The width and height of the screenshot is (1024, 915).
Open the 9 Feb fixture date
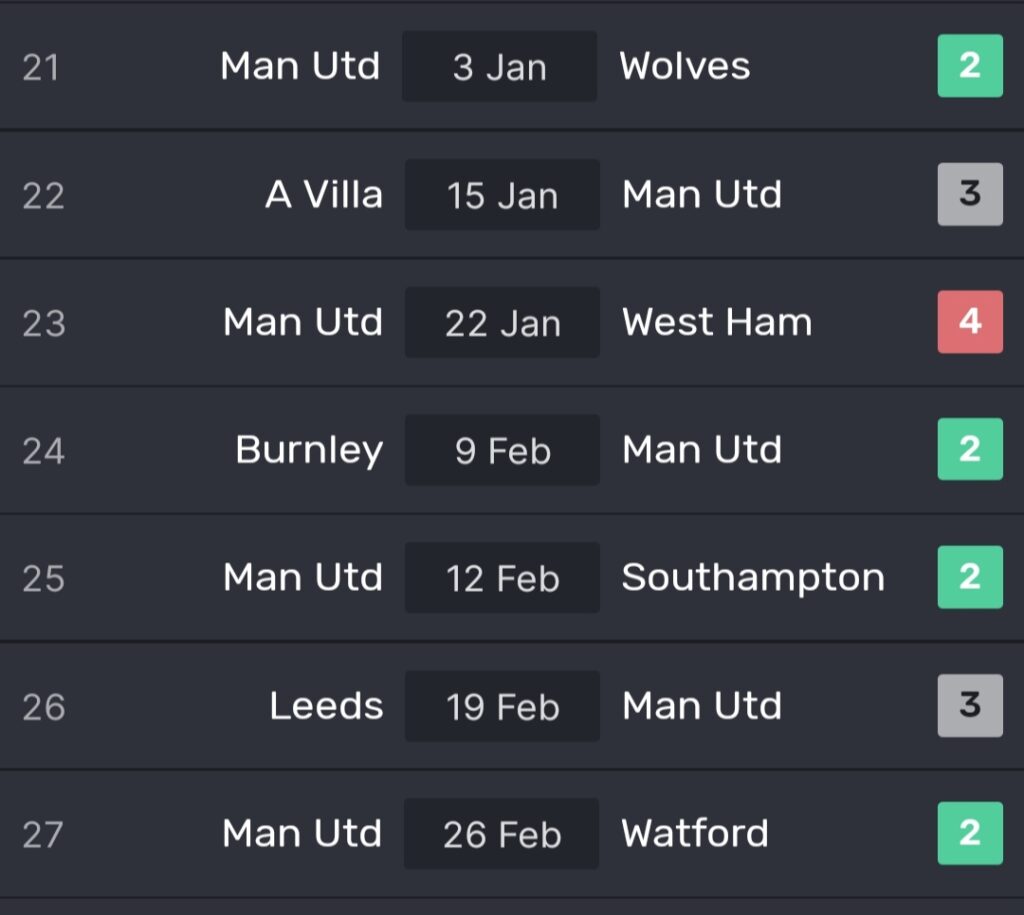pyautogui.click(x=502, y=451)
